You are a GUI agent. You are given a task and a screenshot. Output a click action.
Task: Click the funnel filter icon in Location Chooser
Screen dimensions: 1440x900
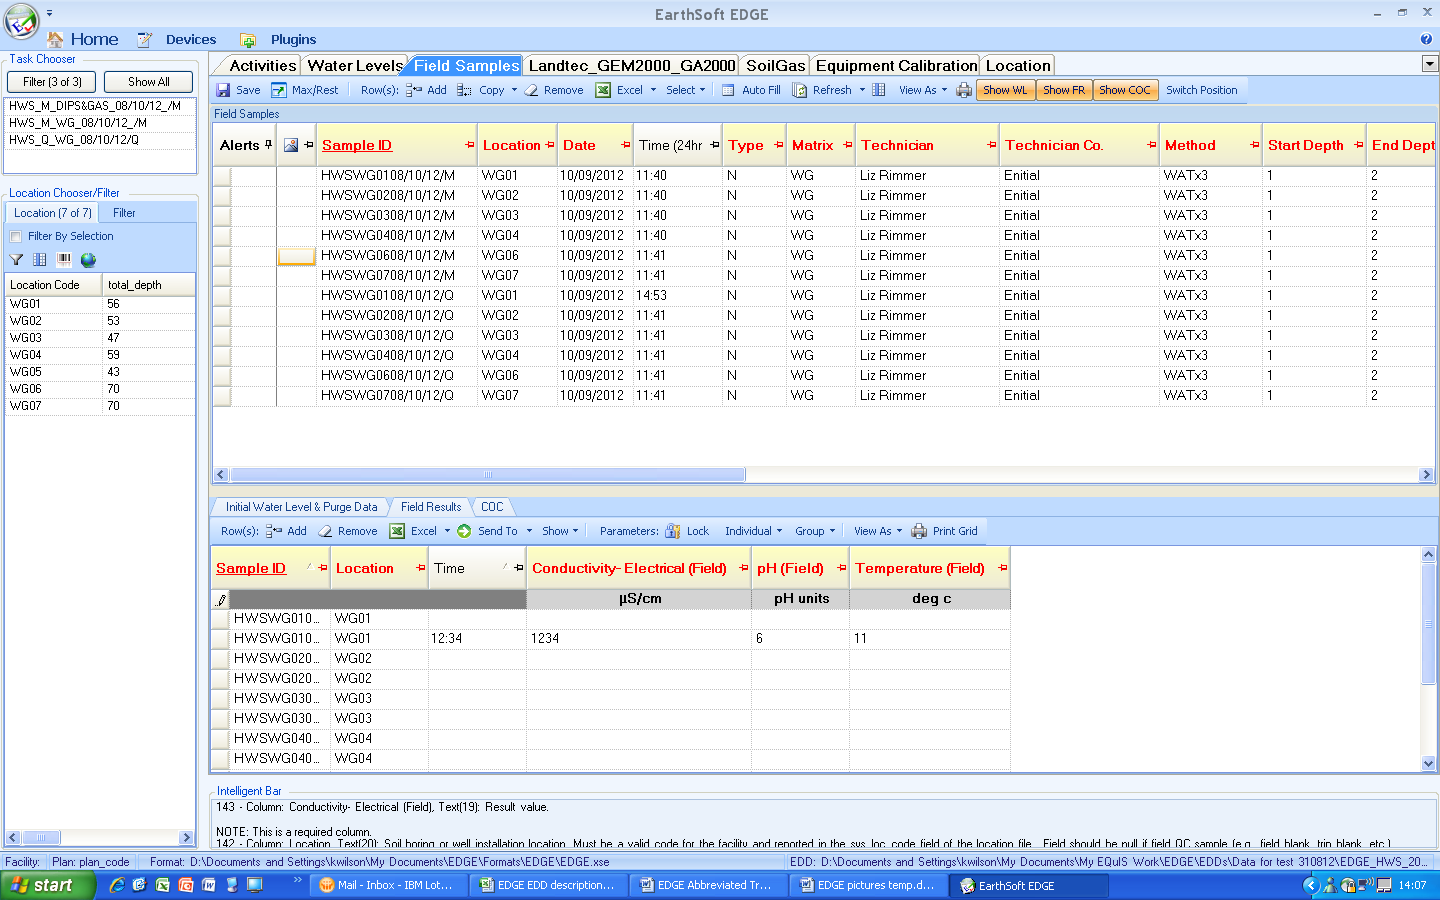coord(16,260)
